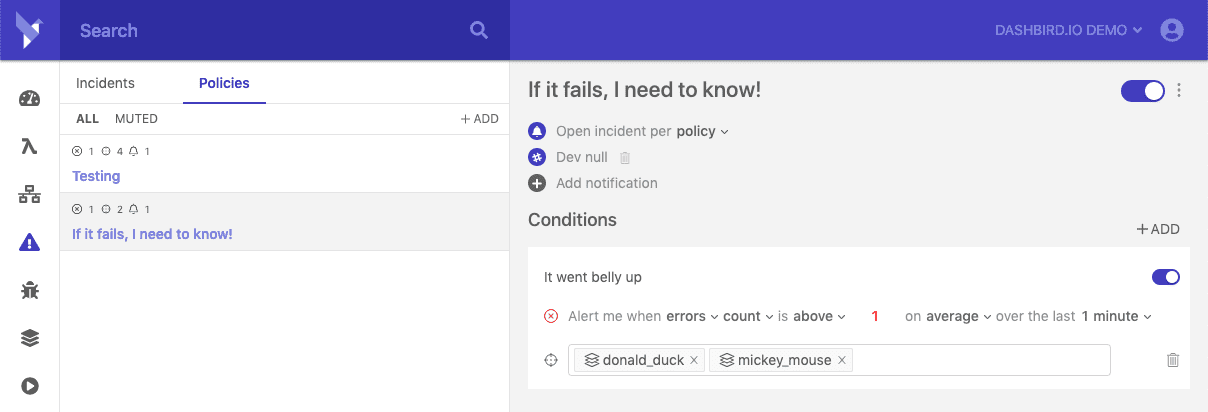Open the layers stack sidebar icon
Screen dimensions: 1208x412
(29, 338)
